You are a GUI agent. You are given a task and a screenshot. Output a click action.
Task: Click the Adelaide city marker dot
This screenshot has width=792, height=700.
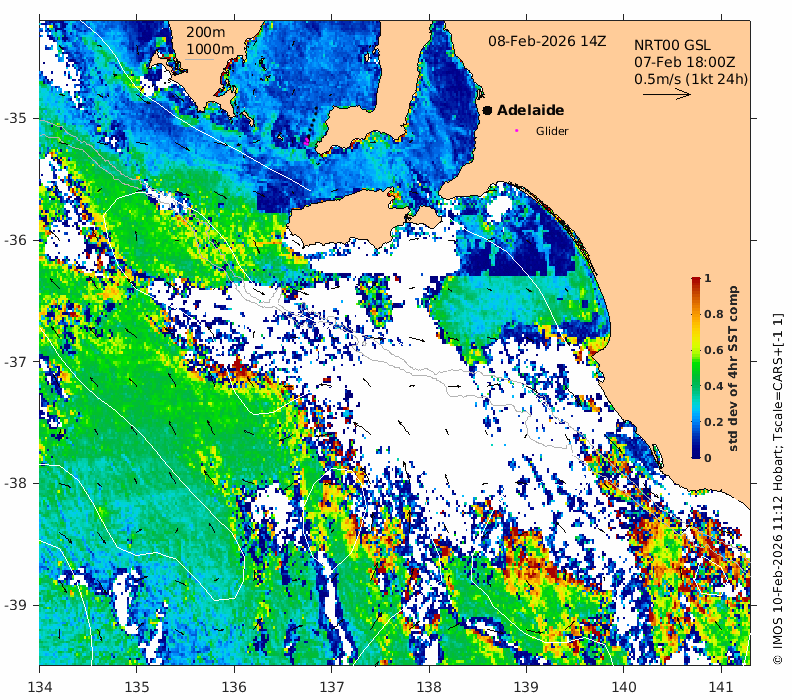[487, 110]
